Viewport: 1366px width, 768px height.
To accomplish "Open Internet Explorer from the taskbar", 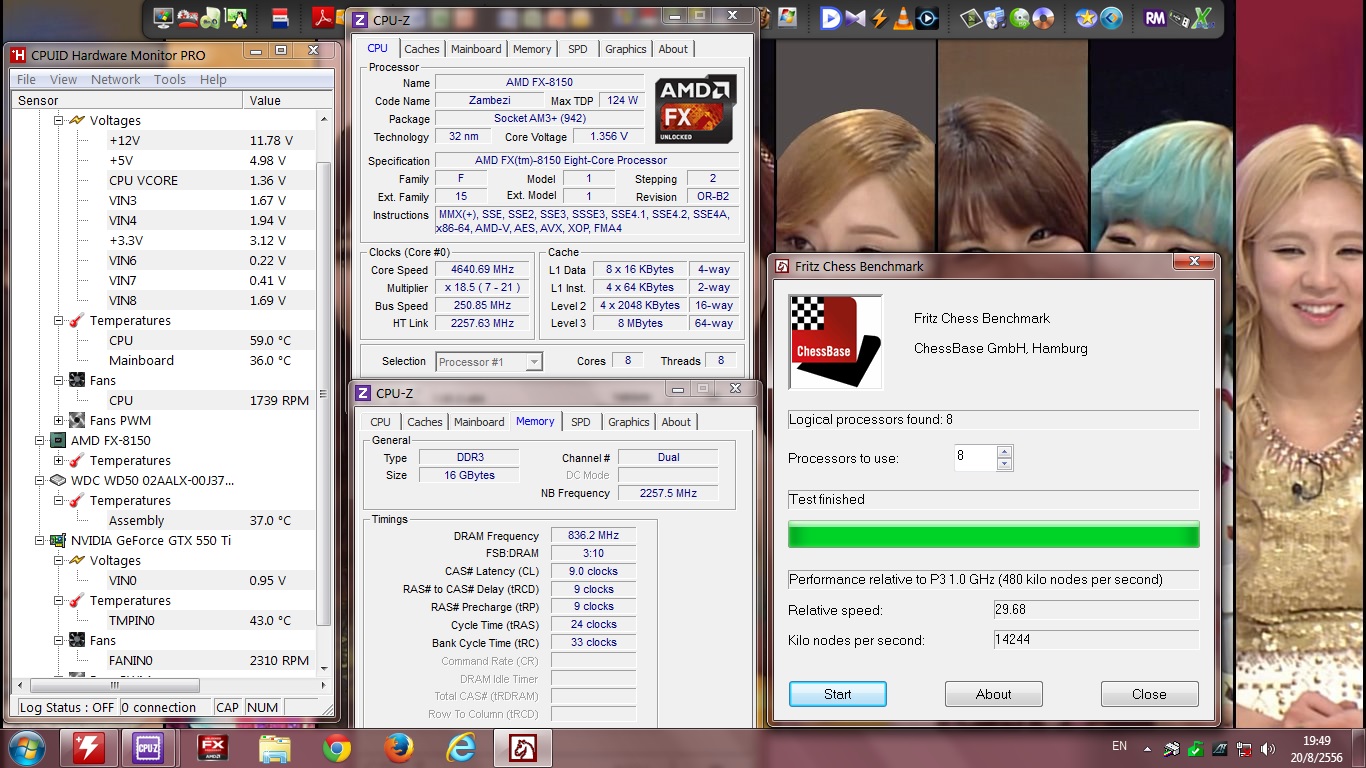I will pos(461,747).
